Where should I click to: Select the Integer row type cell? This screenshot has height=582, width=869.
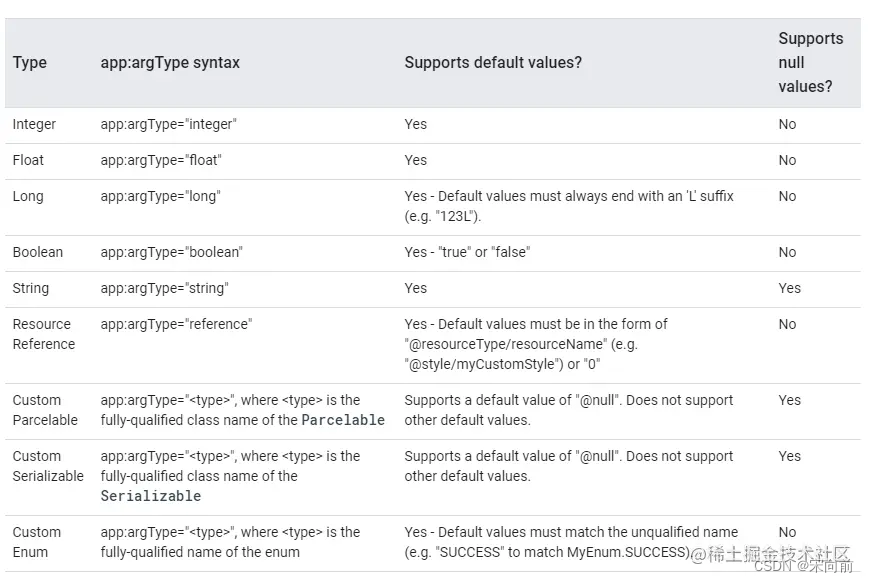34,124
